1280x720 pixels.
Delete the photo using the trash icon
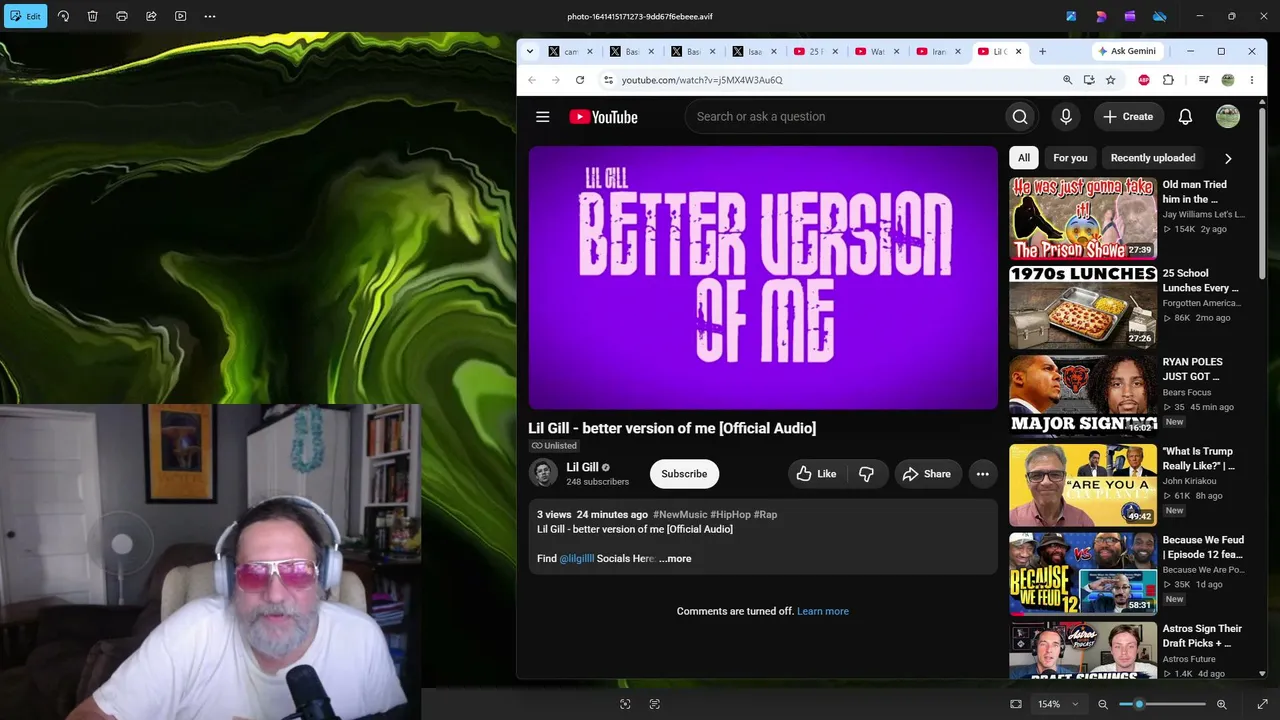92,16
